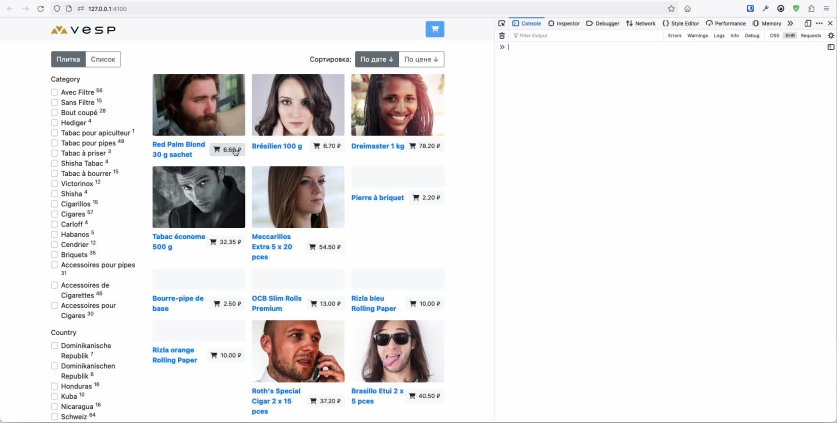The width and height of the screenshot is (837, 423).
Task: Toggle the XHR console filter
Action: (790, 36)
